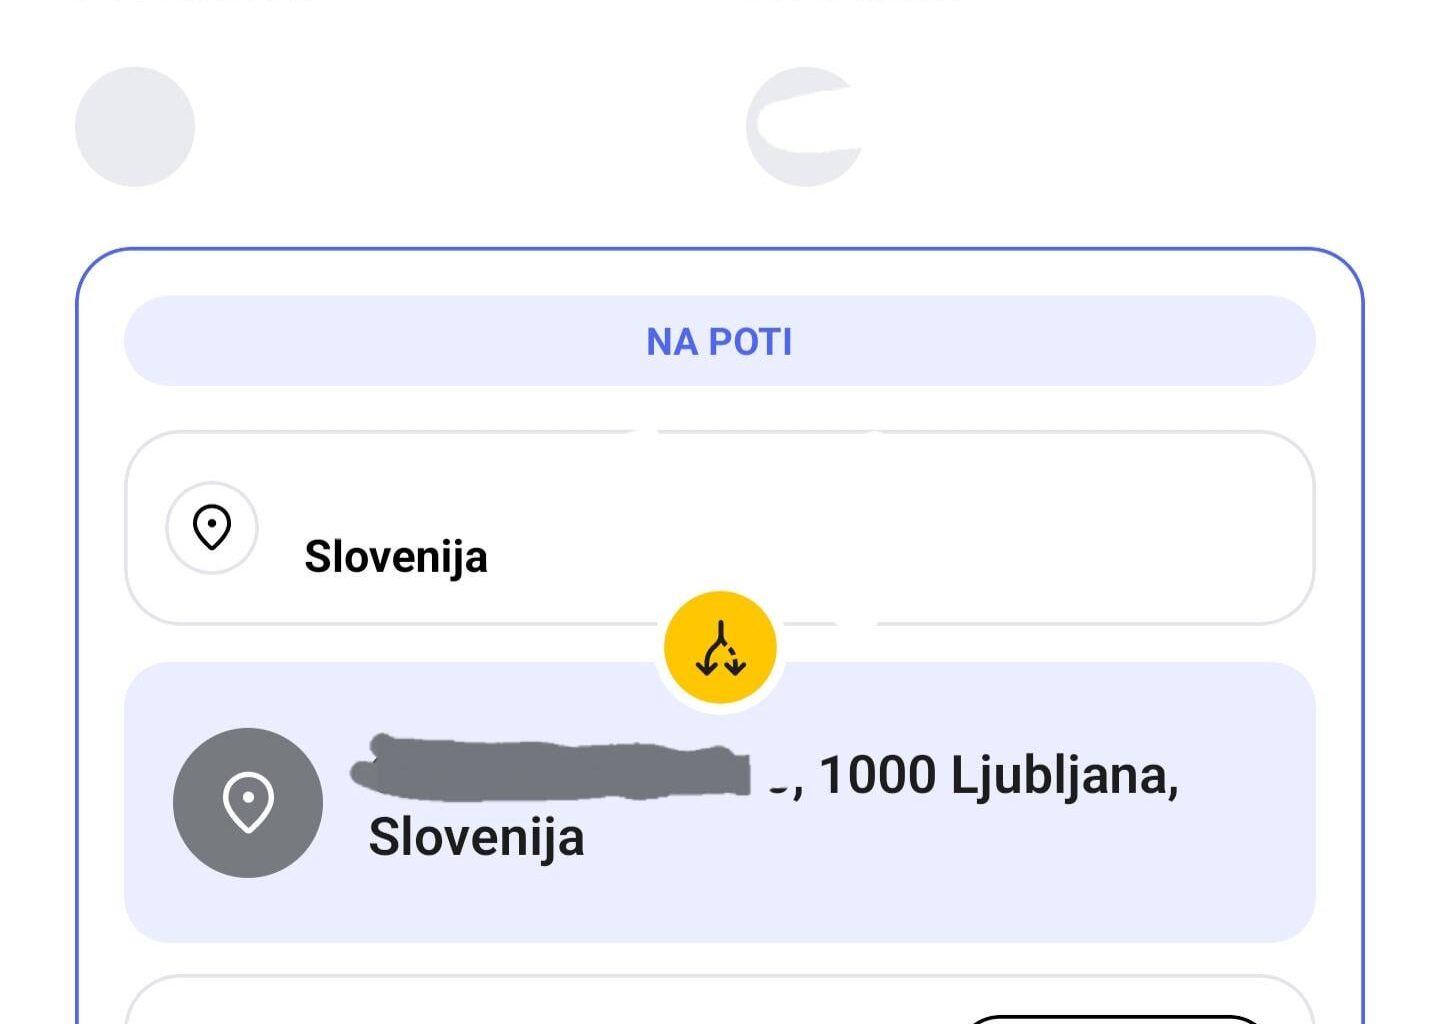Image resolution: width=1440 pixels, height=1024 pixels.
Task: Click the Slovenija pickup text
Action: pos(396,557)
